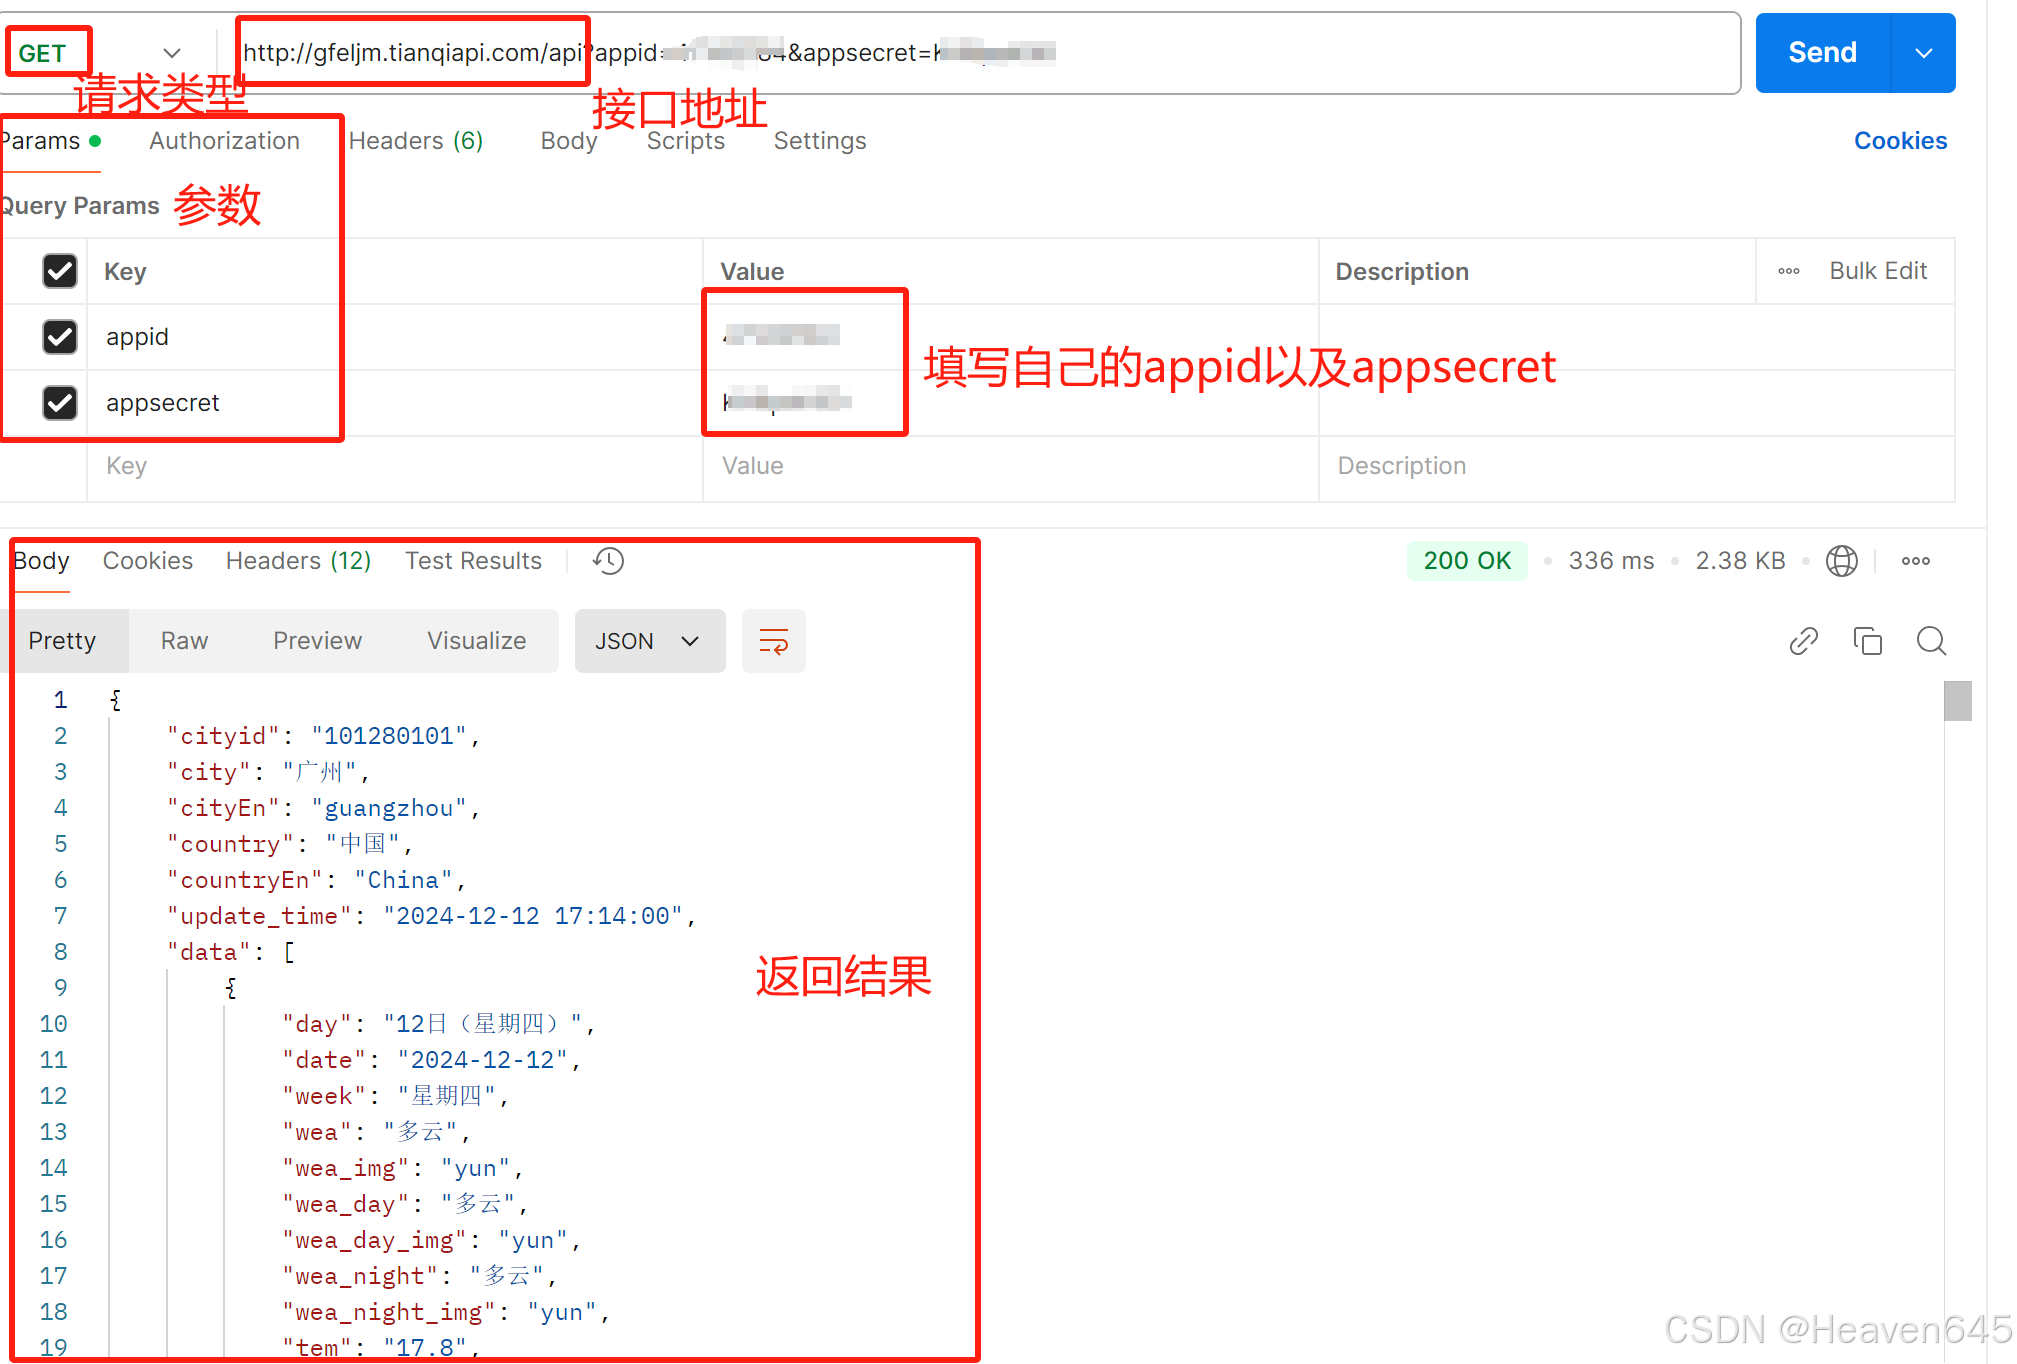Open response more options ellipsis
Screen dimensions: 2017x1364
coord(1915,561)
